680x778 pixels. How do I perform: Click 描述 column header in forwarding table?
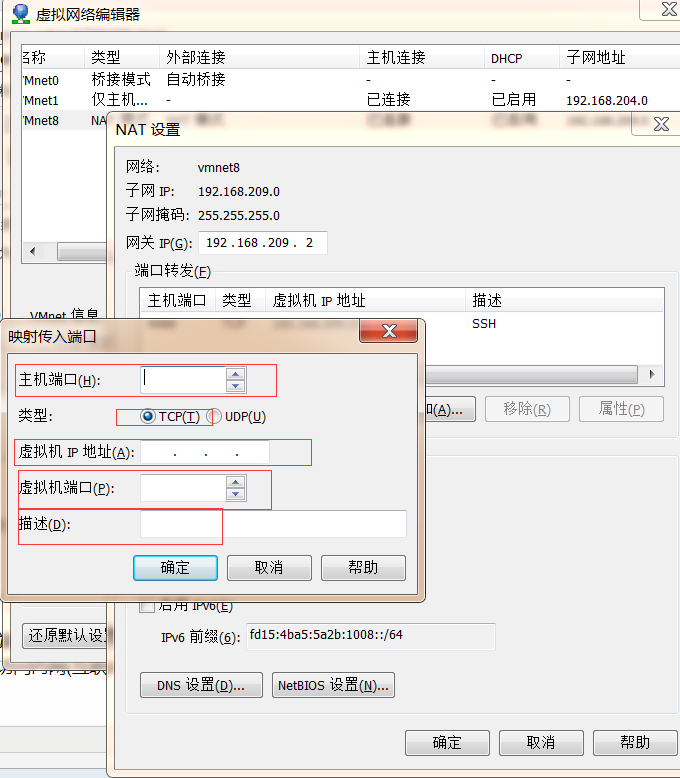click(x=564, y=300)
